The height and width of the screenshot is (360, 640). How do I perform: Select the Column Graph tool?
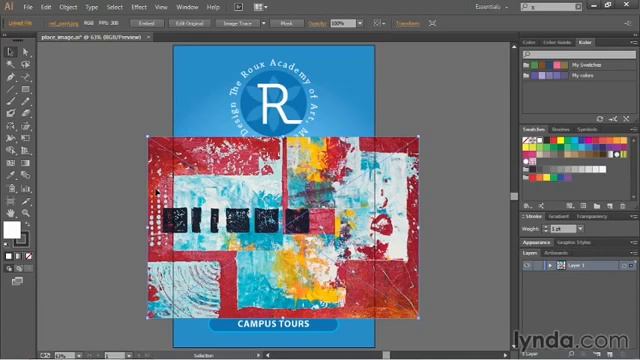point(25,189)
